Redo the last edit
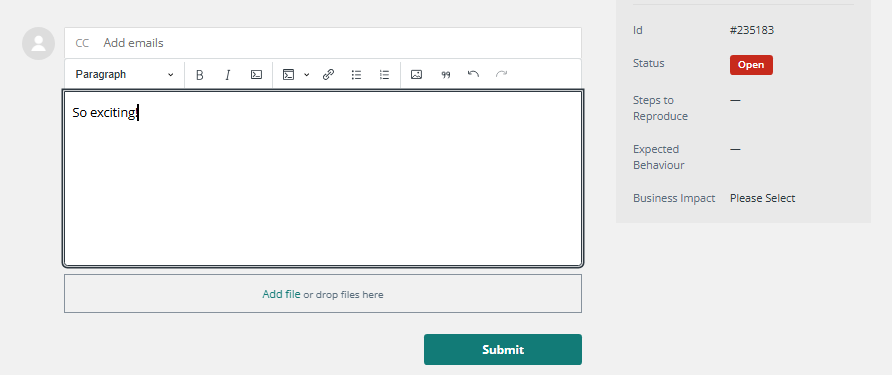Screen dimensions: 892x375 [x=501, y=75]
